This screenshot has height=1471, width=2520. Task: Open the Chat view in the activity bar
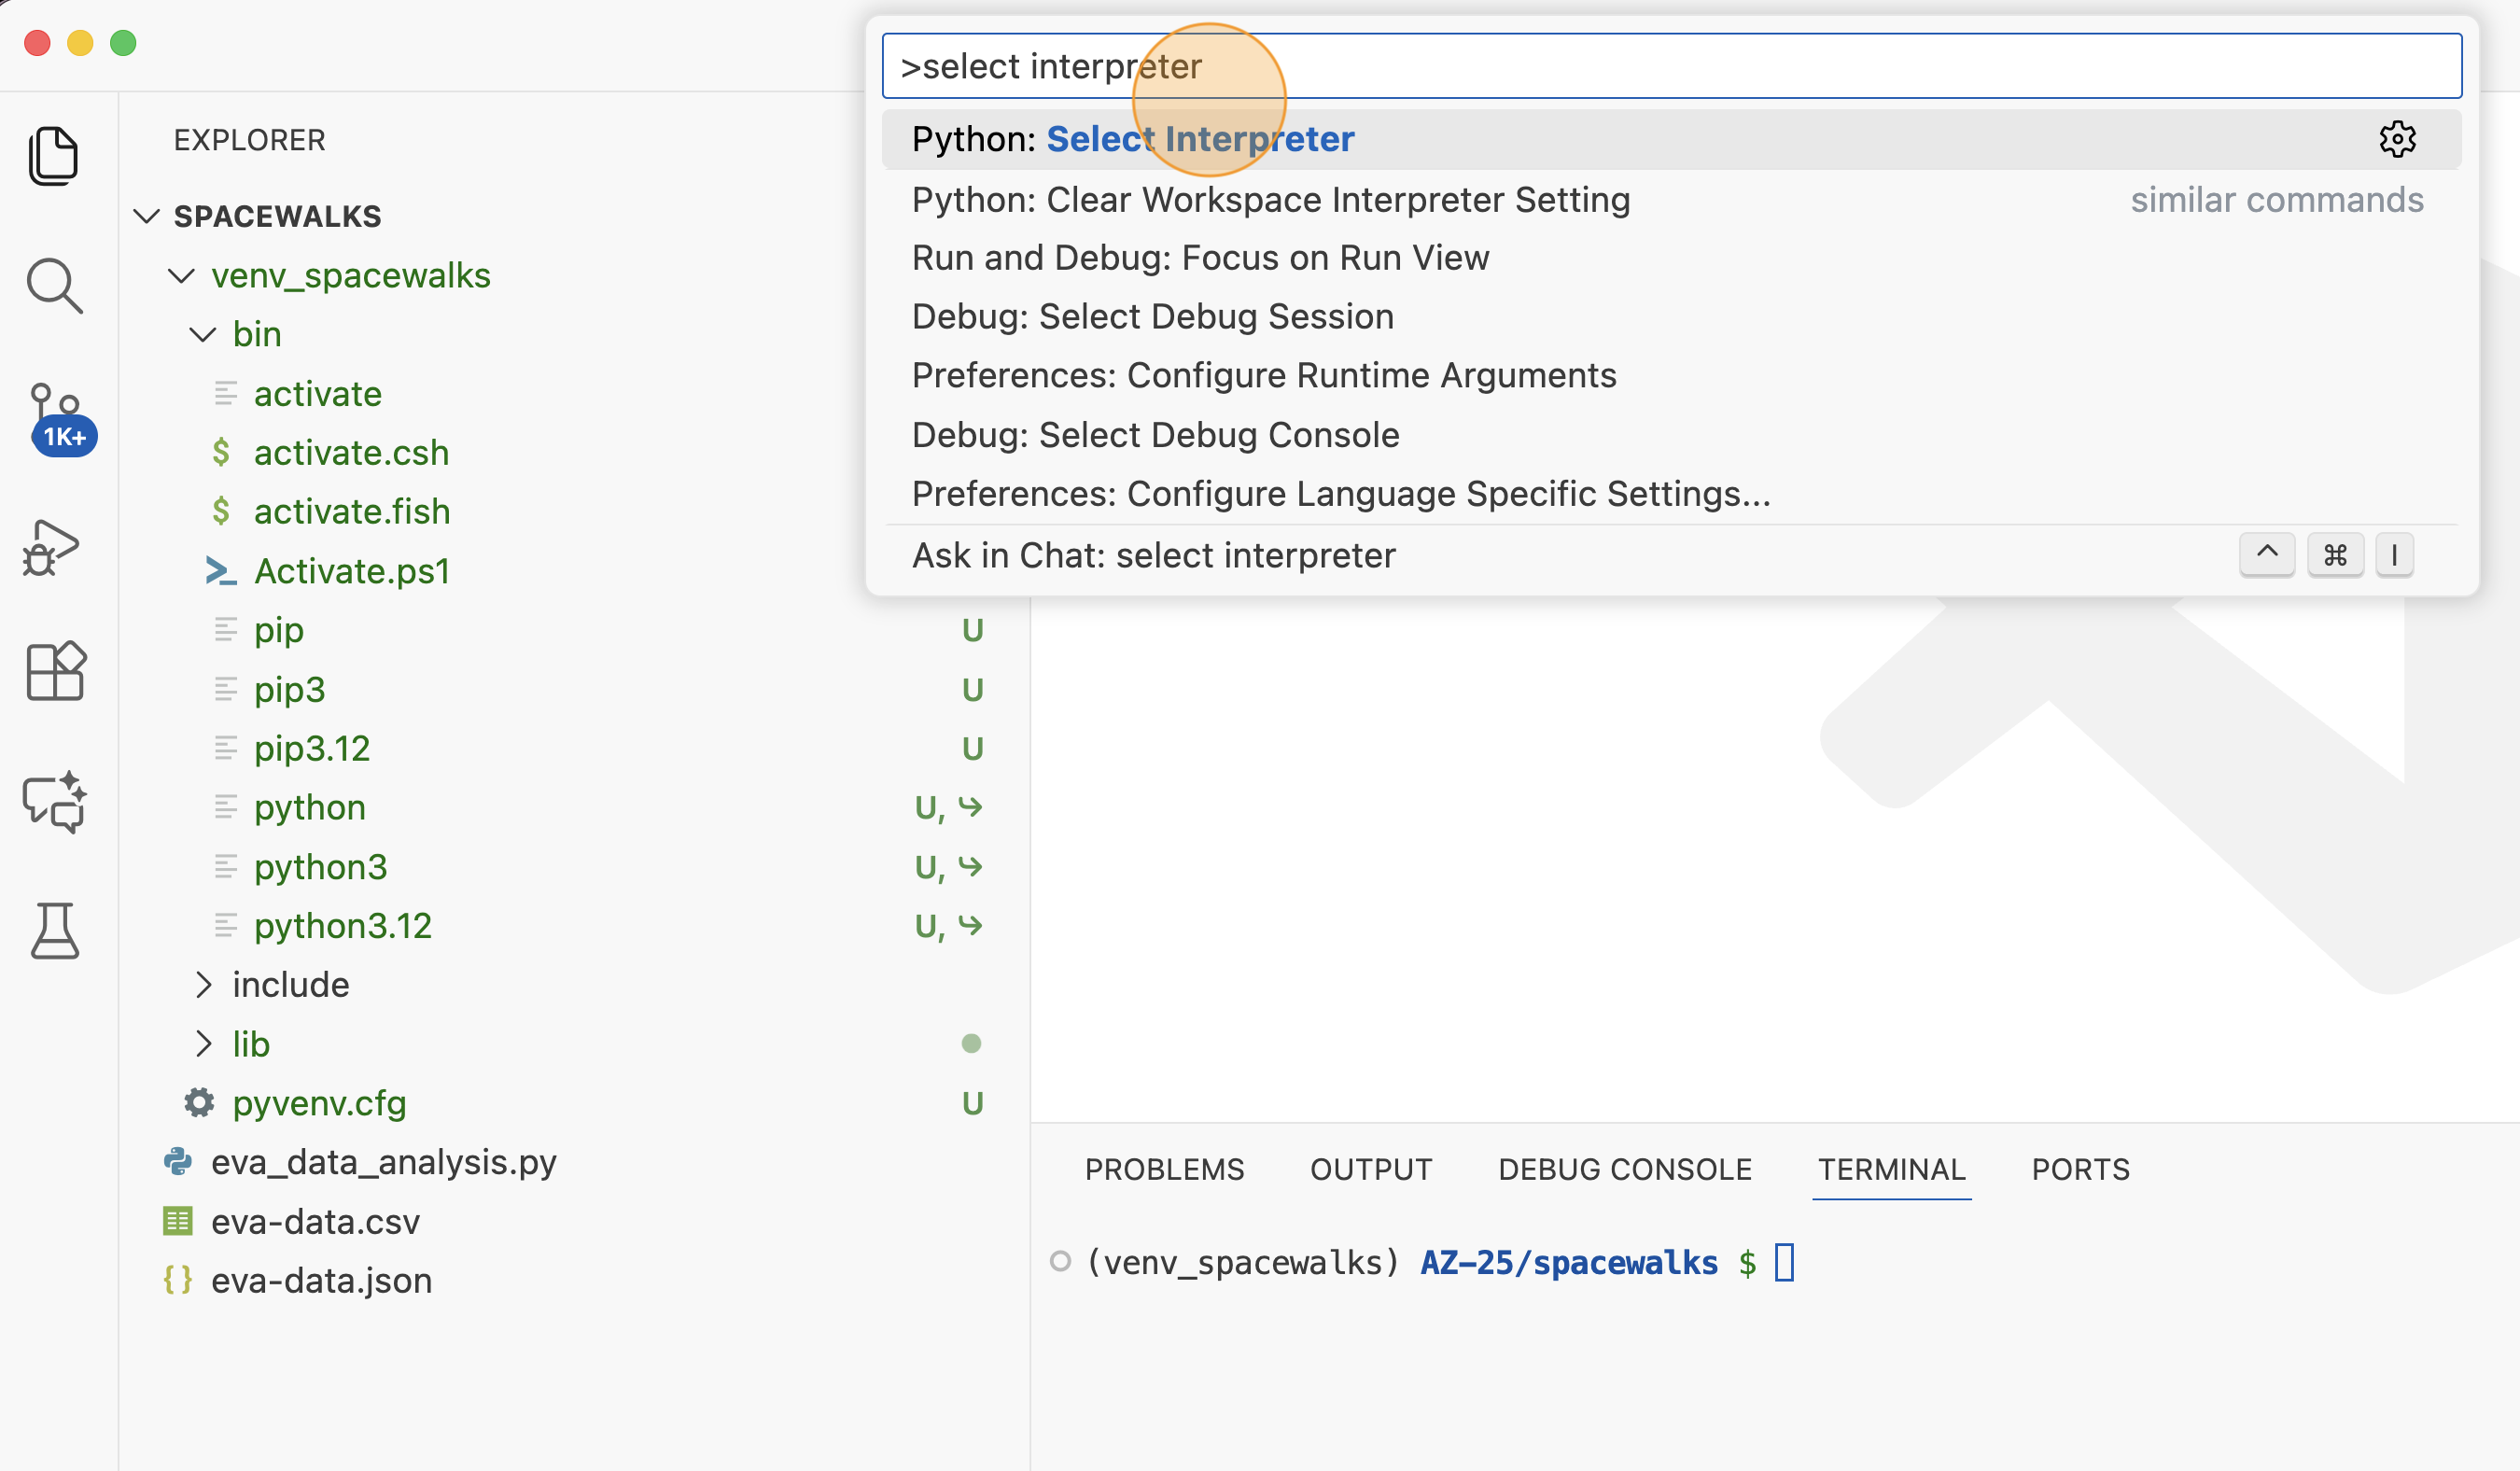pyautogui.click(x=54, y=802)
